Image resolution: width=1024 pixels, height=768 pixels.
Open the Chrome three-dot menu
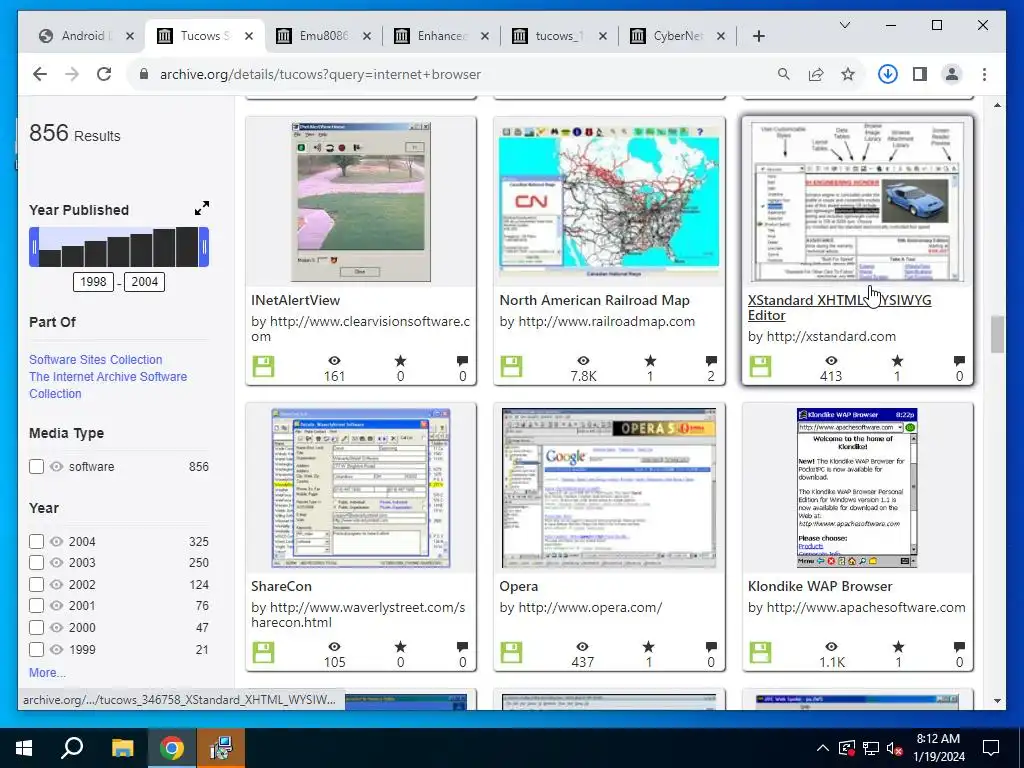984,74
